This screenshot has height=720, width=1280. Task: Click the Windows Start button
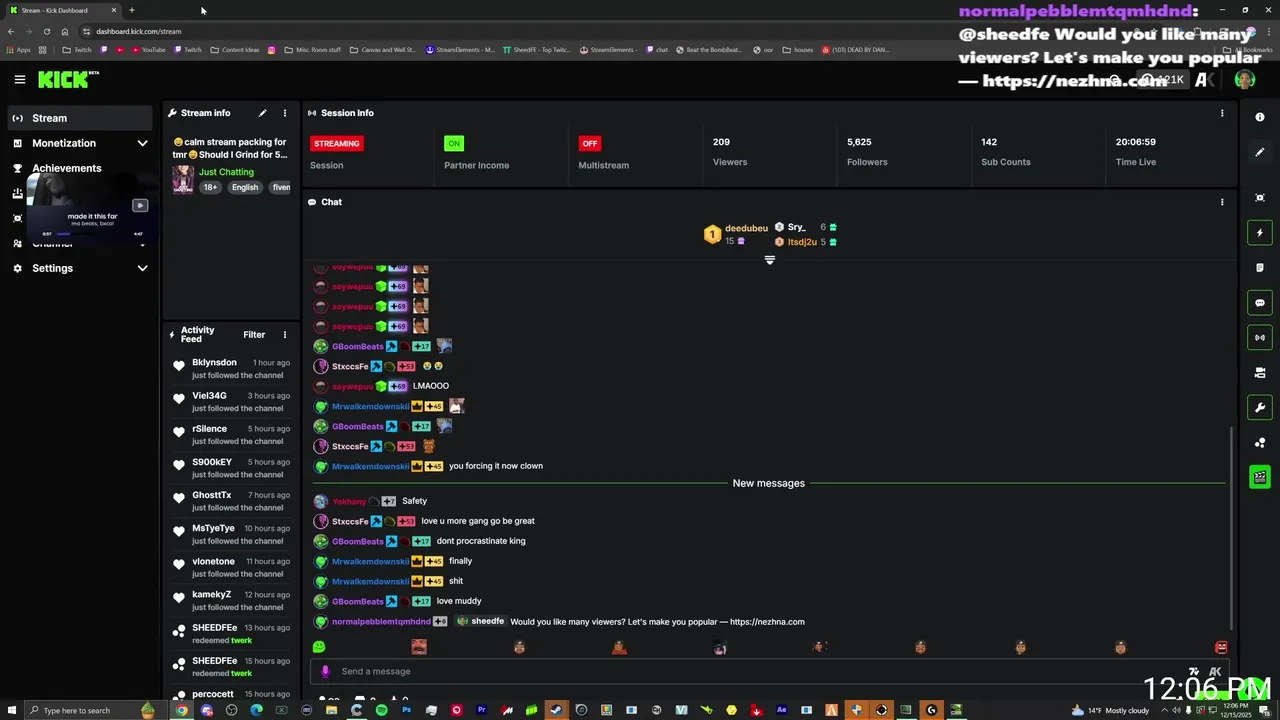click(x=10, y=710)
